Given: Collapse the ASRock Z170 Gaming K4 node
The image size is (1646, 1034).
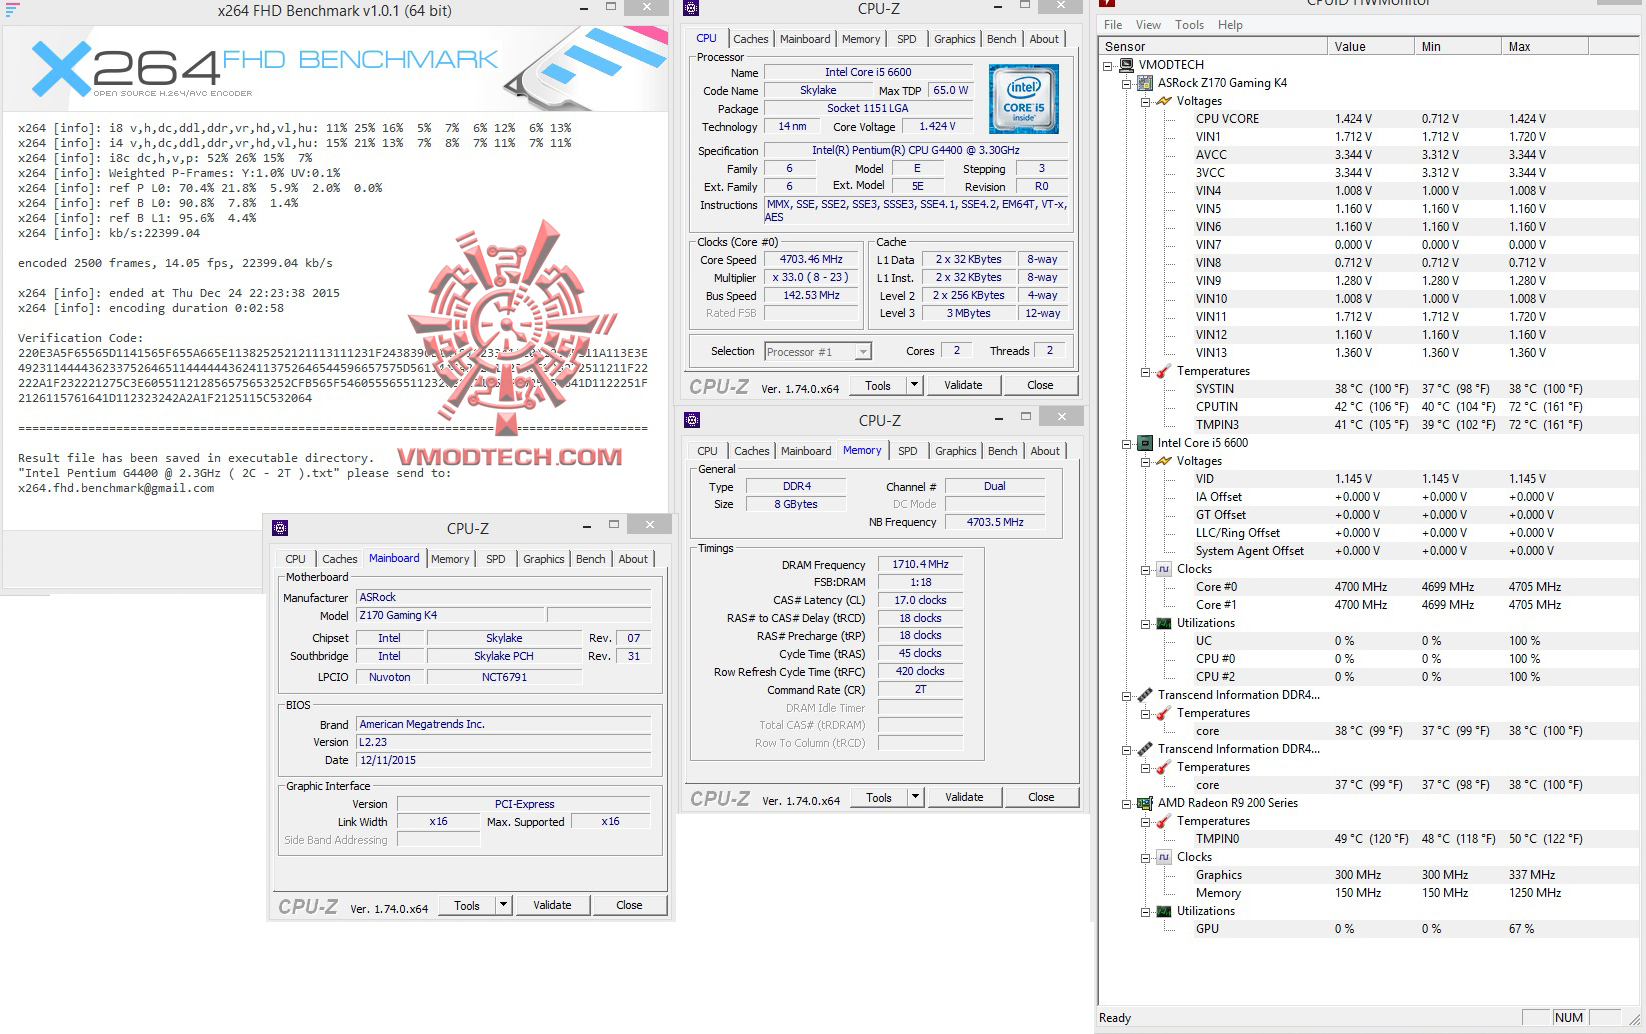Looking at the screenshot, I should pyautogui.click(x=1127, y=84).
